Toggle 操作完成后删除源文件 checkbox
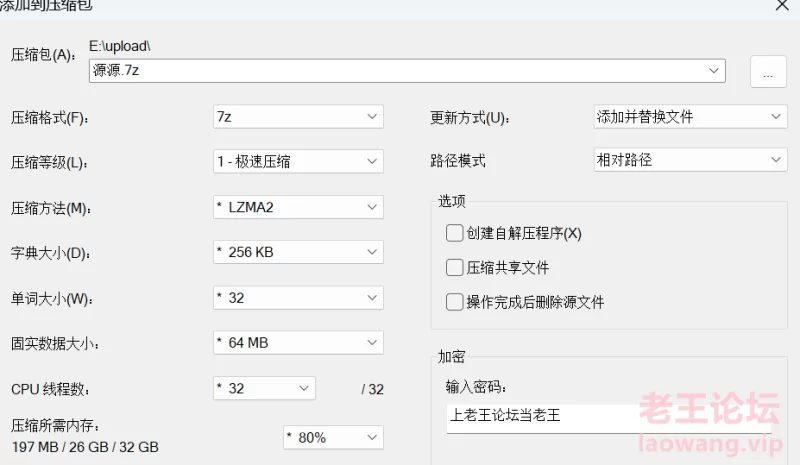 point(454,302)
